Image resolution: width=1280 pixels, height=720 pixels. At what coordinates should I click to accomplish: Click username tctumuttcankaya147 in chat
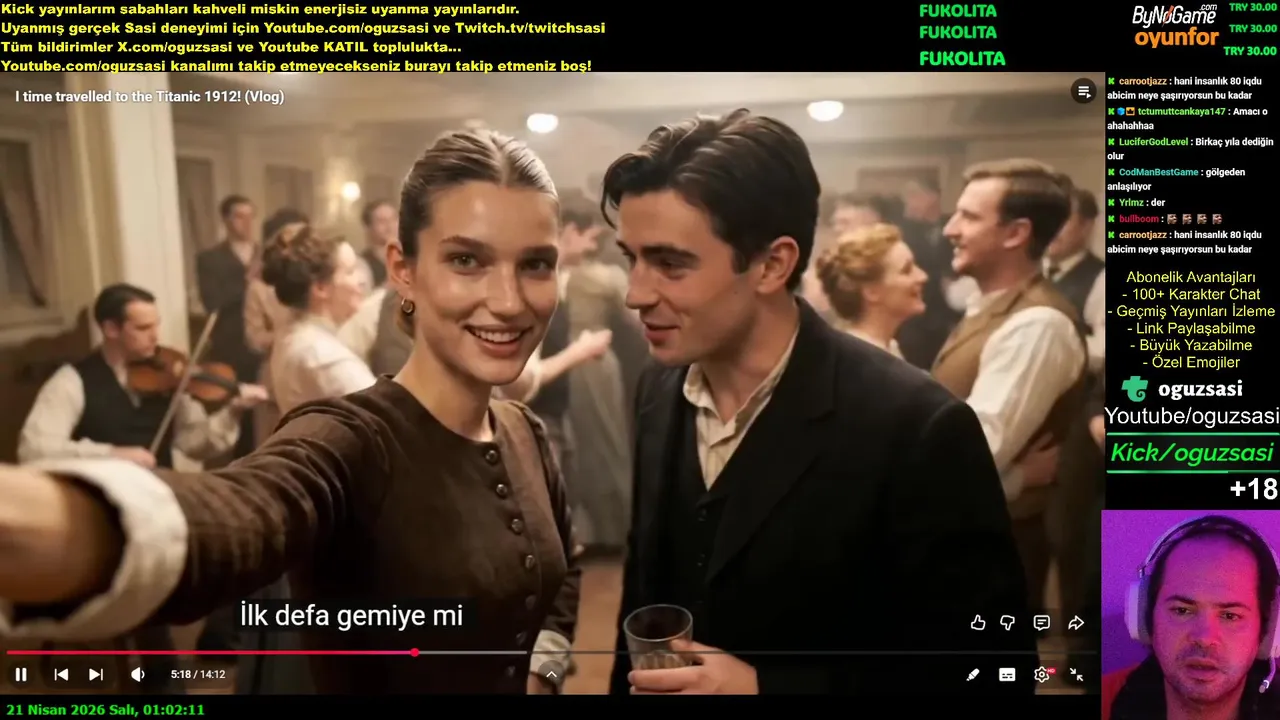1183,111
